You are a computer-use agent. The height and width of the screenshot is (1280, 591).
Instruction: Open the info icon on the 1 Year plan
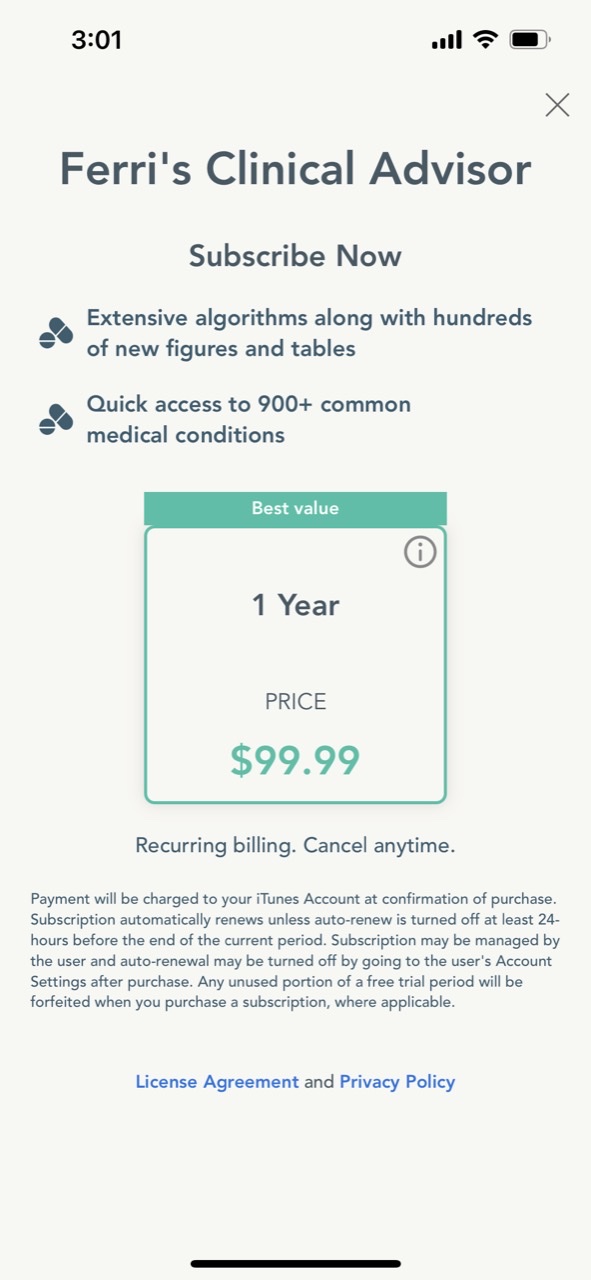[420, 551]
